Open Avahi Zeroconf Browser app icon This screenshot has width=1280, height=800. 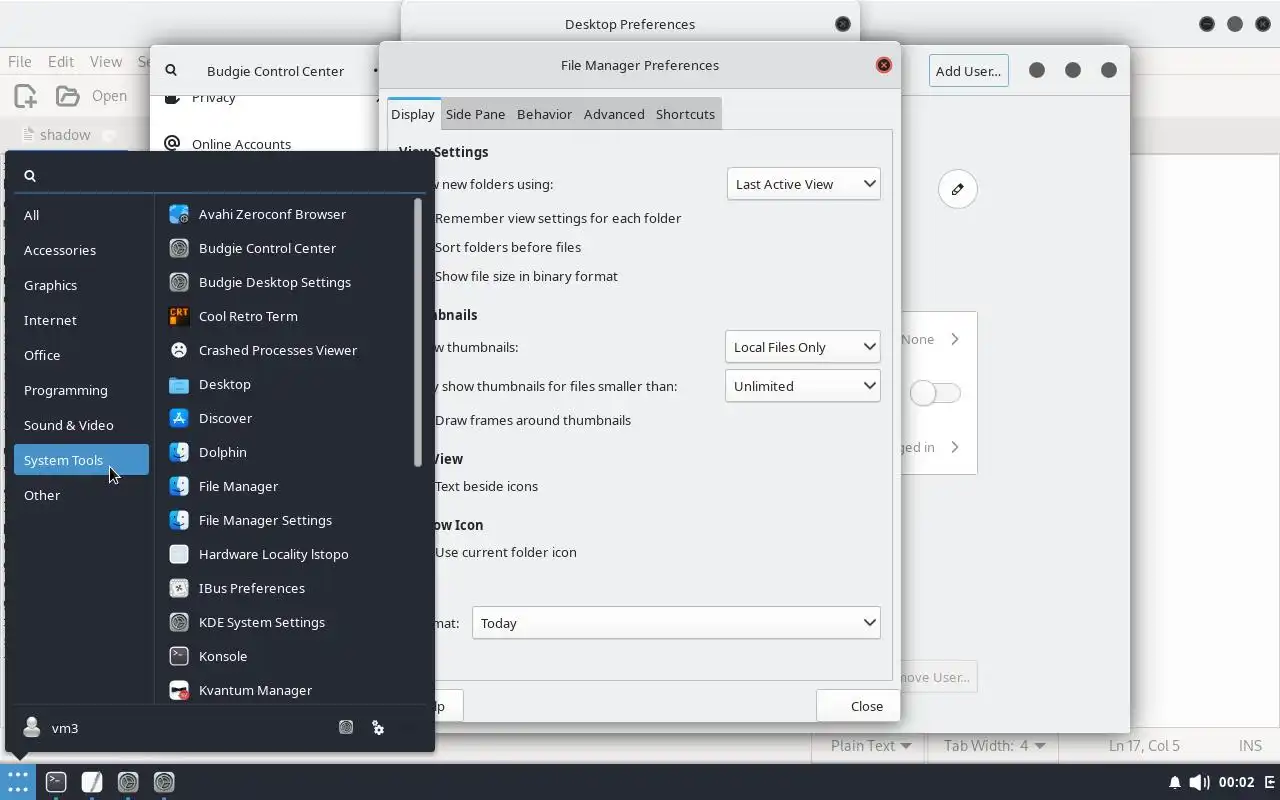click(x=179, y=214)
